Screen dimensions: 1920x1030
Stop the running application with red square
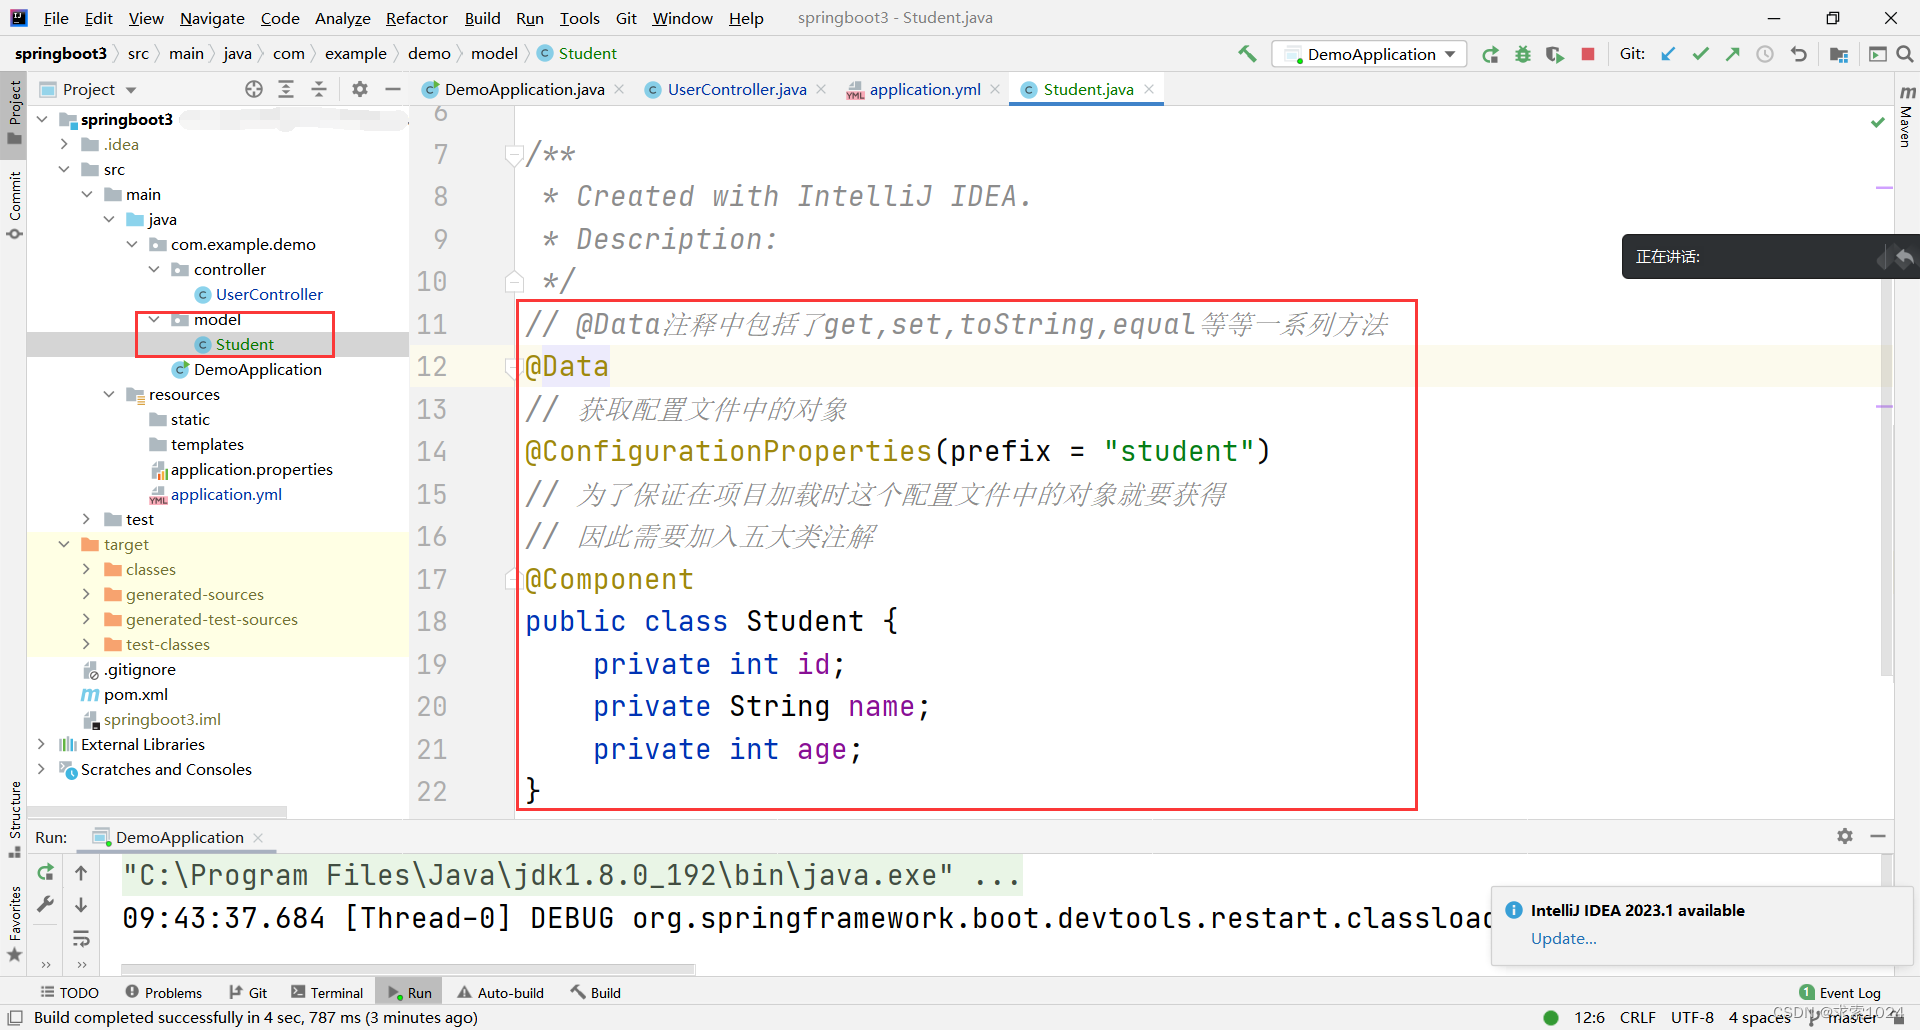click(x=1588, y=54)
